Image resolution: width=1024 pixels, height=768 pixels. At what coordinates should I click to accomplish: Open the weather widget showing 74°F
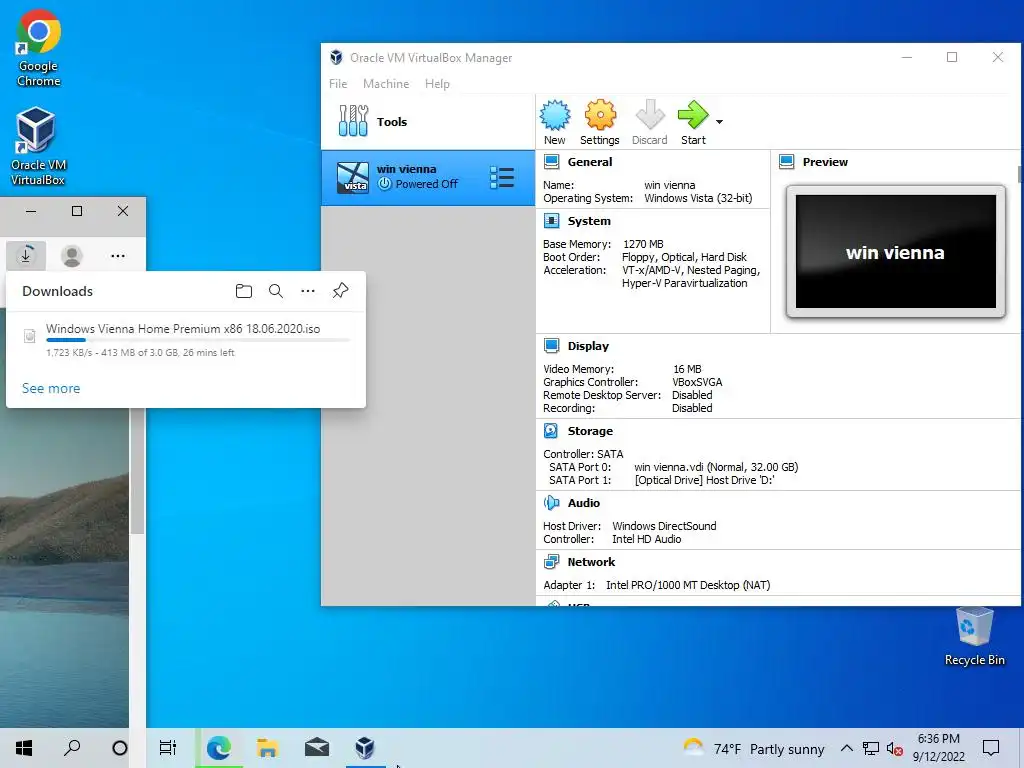[x=753, y=748]
